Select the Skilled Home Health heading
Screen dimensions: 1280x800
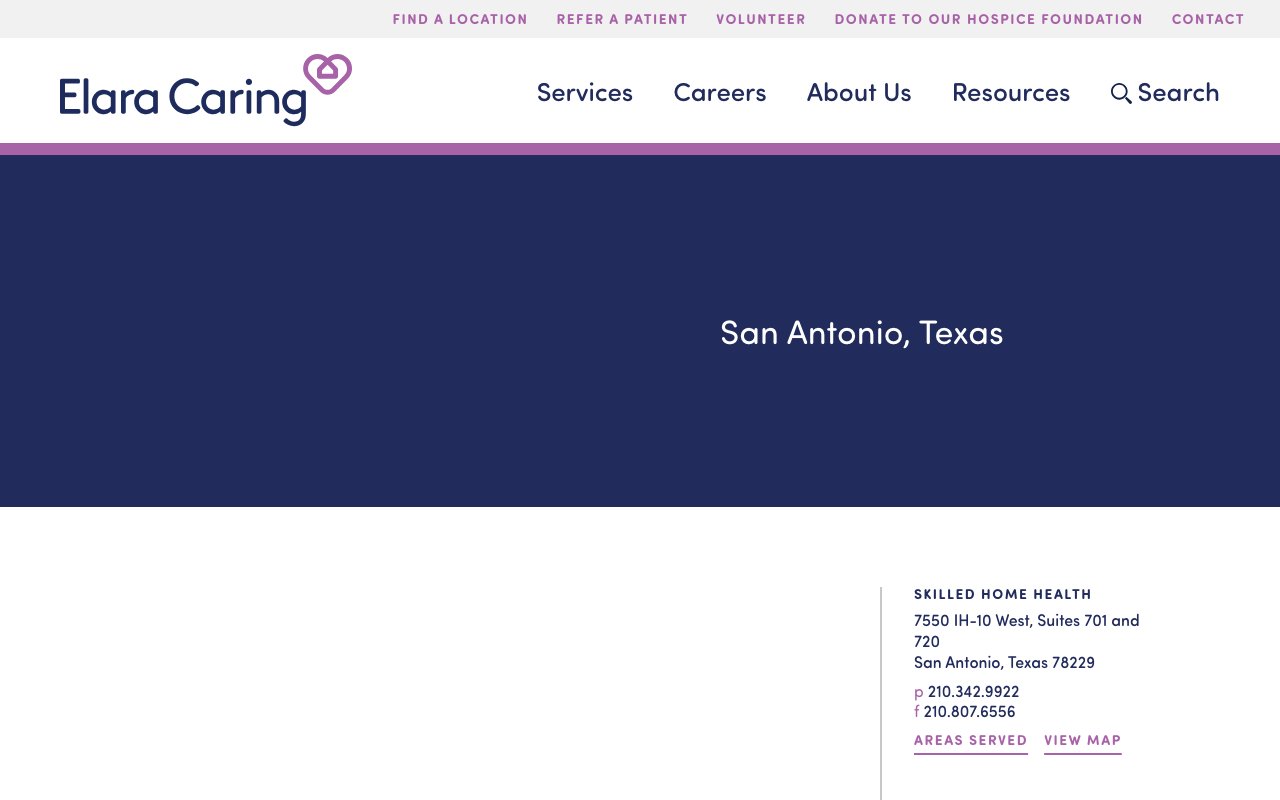pyautogui.click(x=1003, y=594)
